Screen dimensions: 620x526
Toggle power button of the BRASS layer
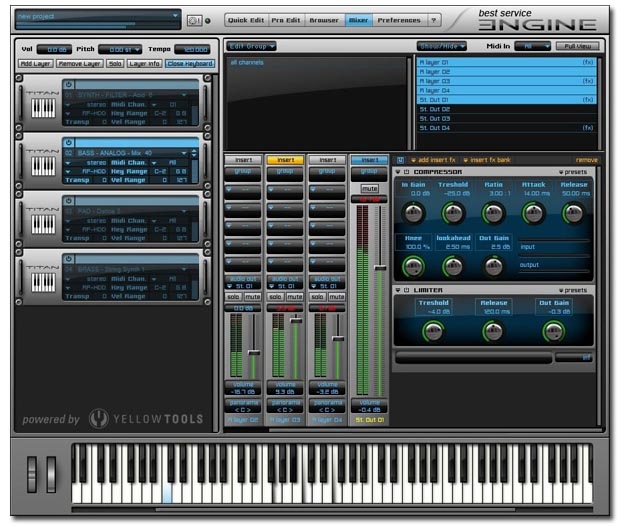tap(69, 259)
